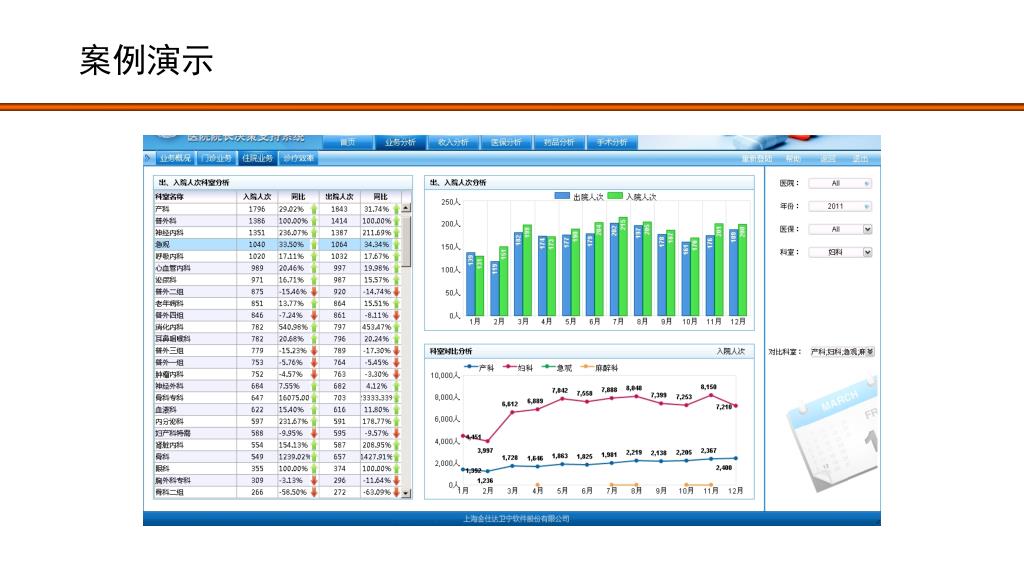Select the 急观 row in the table
This screenshot has width=1024, height=576.
point(278,244)
